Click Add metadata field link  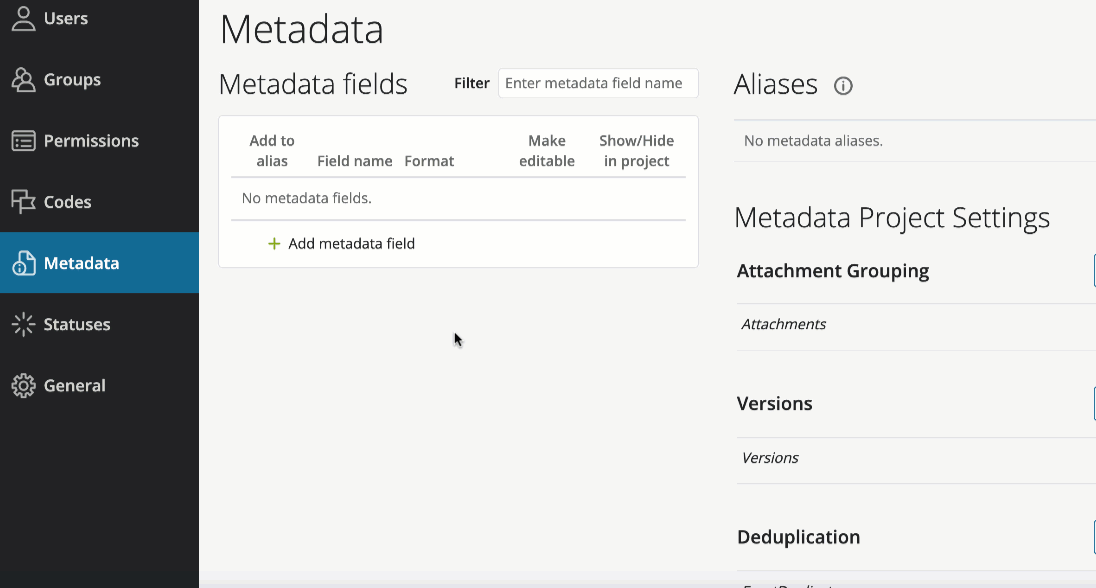351,243
